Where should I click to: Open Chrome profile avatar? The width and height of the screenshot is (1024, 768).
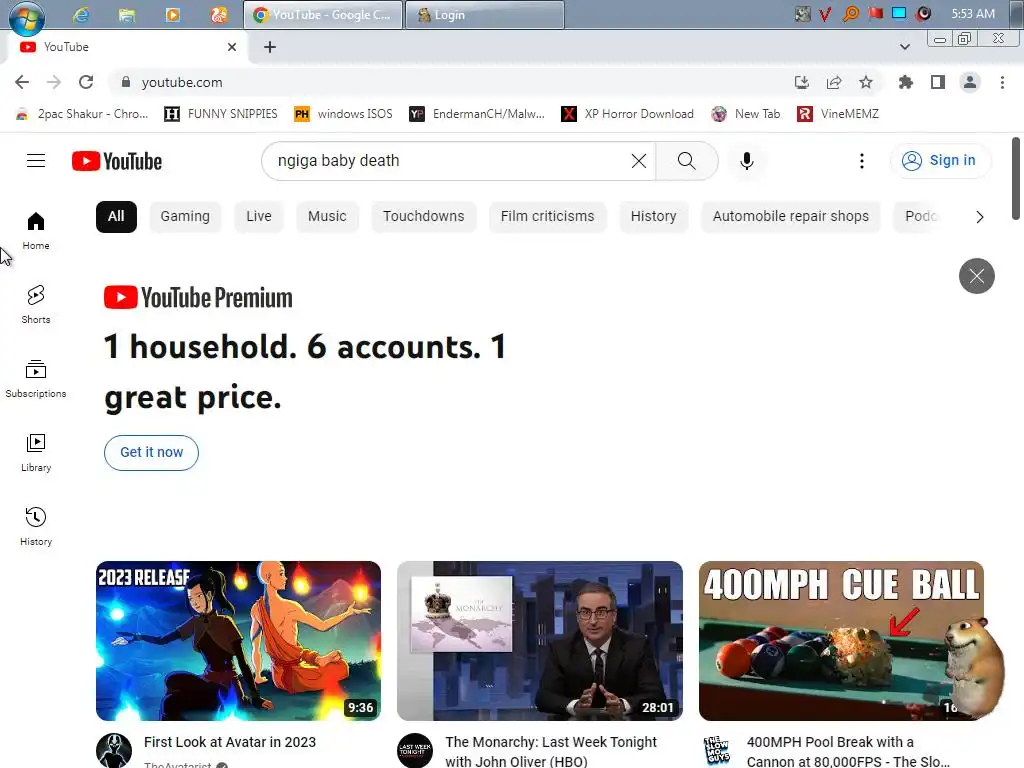click(970, 82)
